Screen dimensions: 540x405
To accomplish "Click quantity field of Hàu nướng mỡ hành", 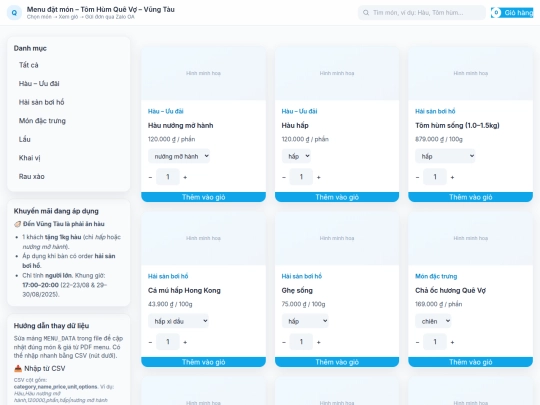I will 168,177.
